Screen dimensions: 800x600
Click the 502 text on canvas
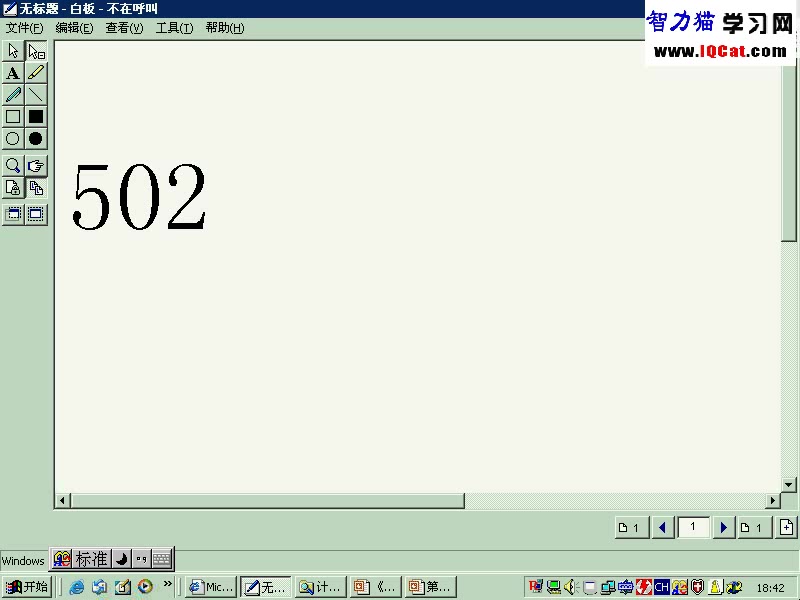coord(139,196)
